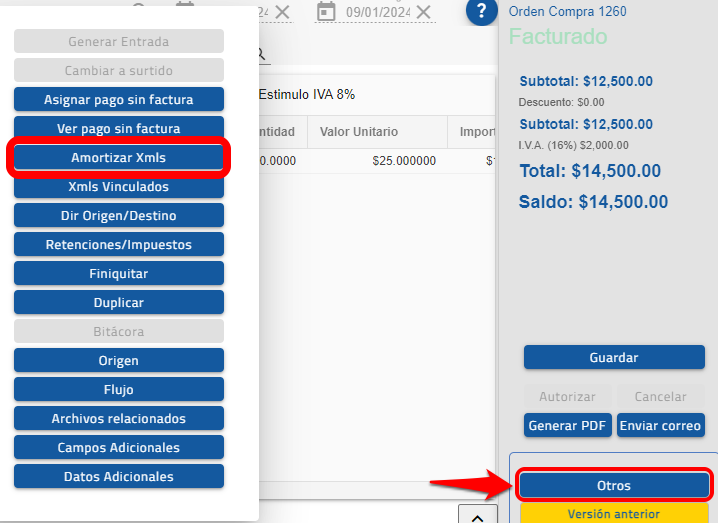The image size is (718, 523).
Task: Select Amortizar Xmls from the menu
Action: pyautogui.click(x=119, y=158)
